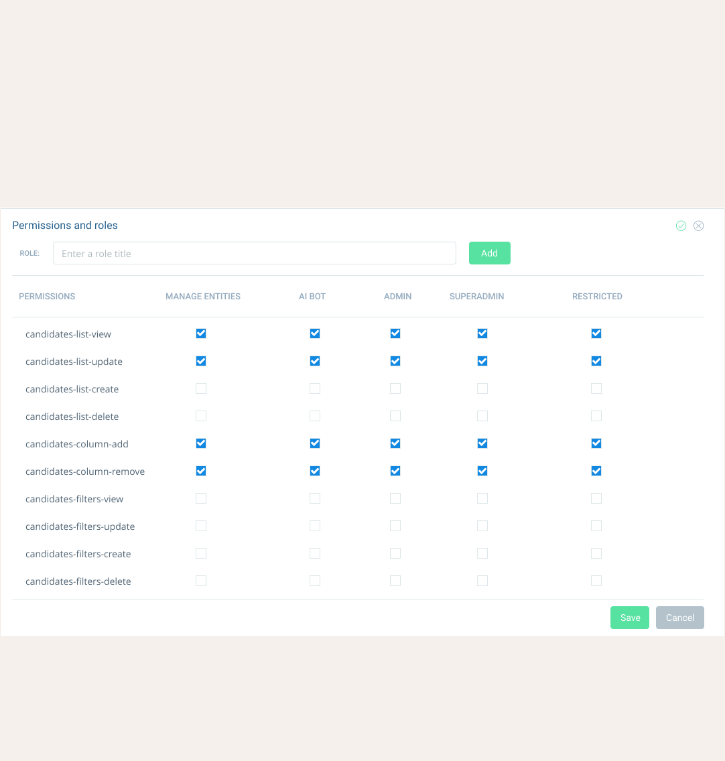The height and width of the screenshot is (761, 725).
Task: Uncheck candidates-list-view for Restricted
Action: 596,333
